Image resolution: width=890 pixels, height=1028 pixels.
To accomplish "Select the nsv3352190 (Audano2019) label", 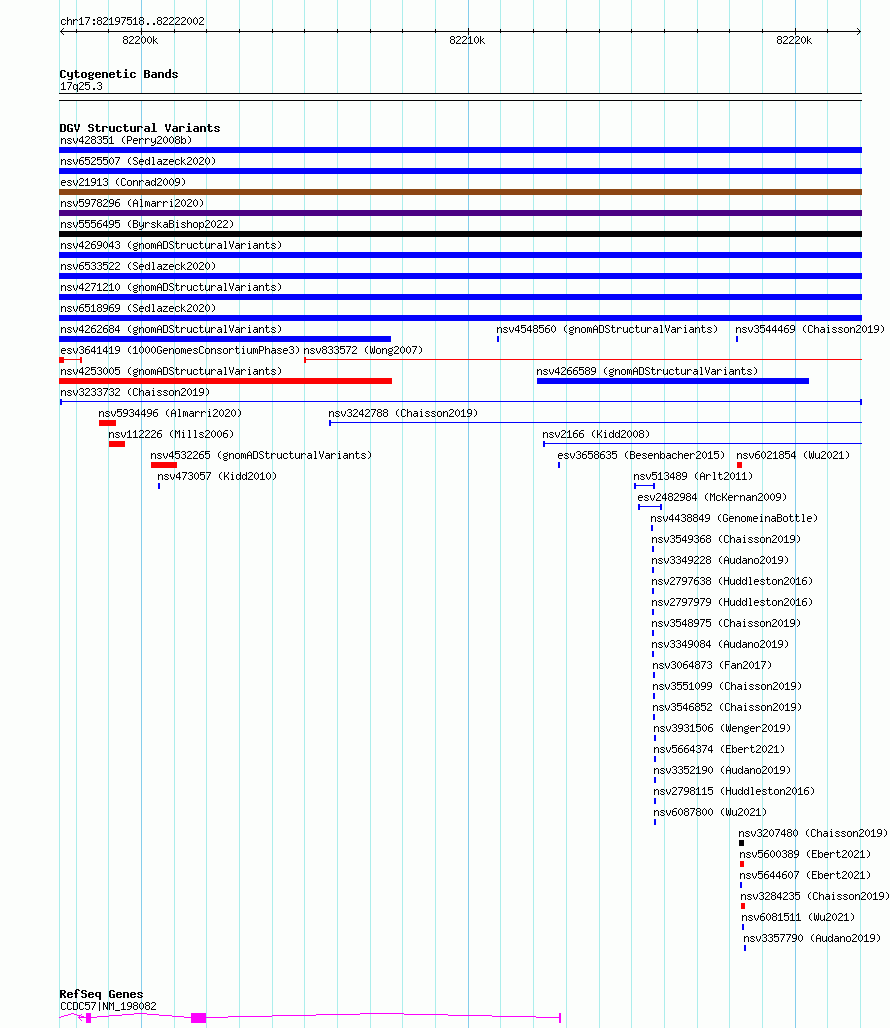I will point(722,770).
